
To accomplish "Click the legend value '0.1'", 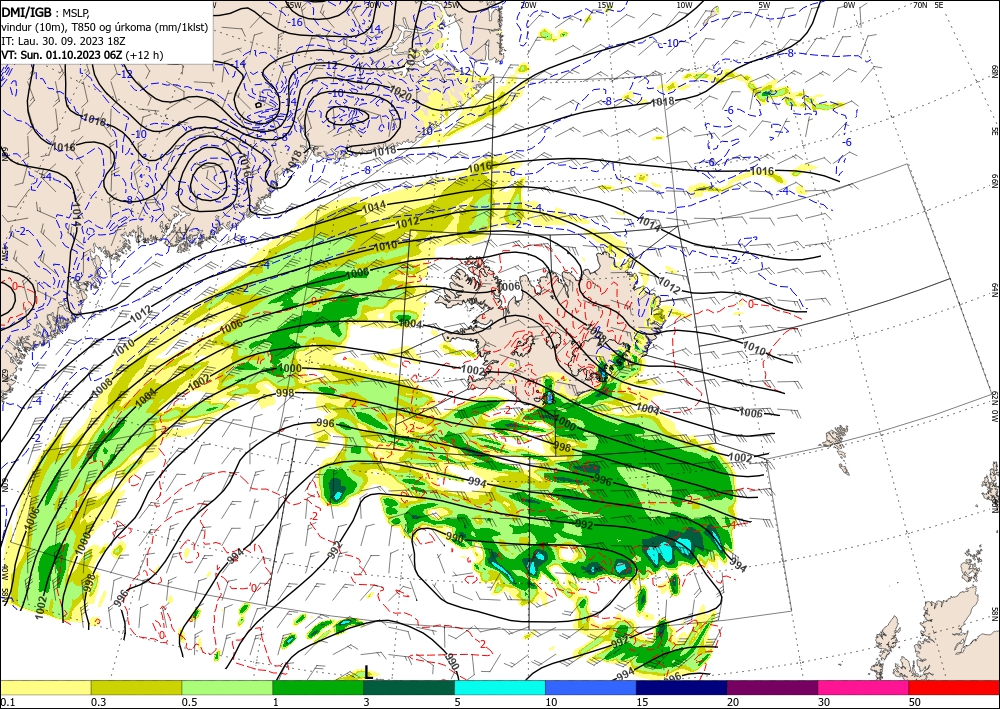I will 7,702.
